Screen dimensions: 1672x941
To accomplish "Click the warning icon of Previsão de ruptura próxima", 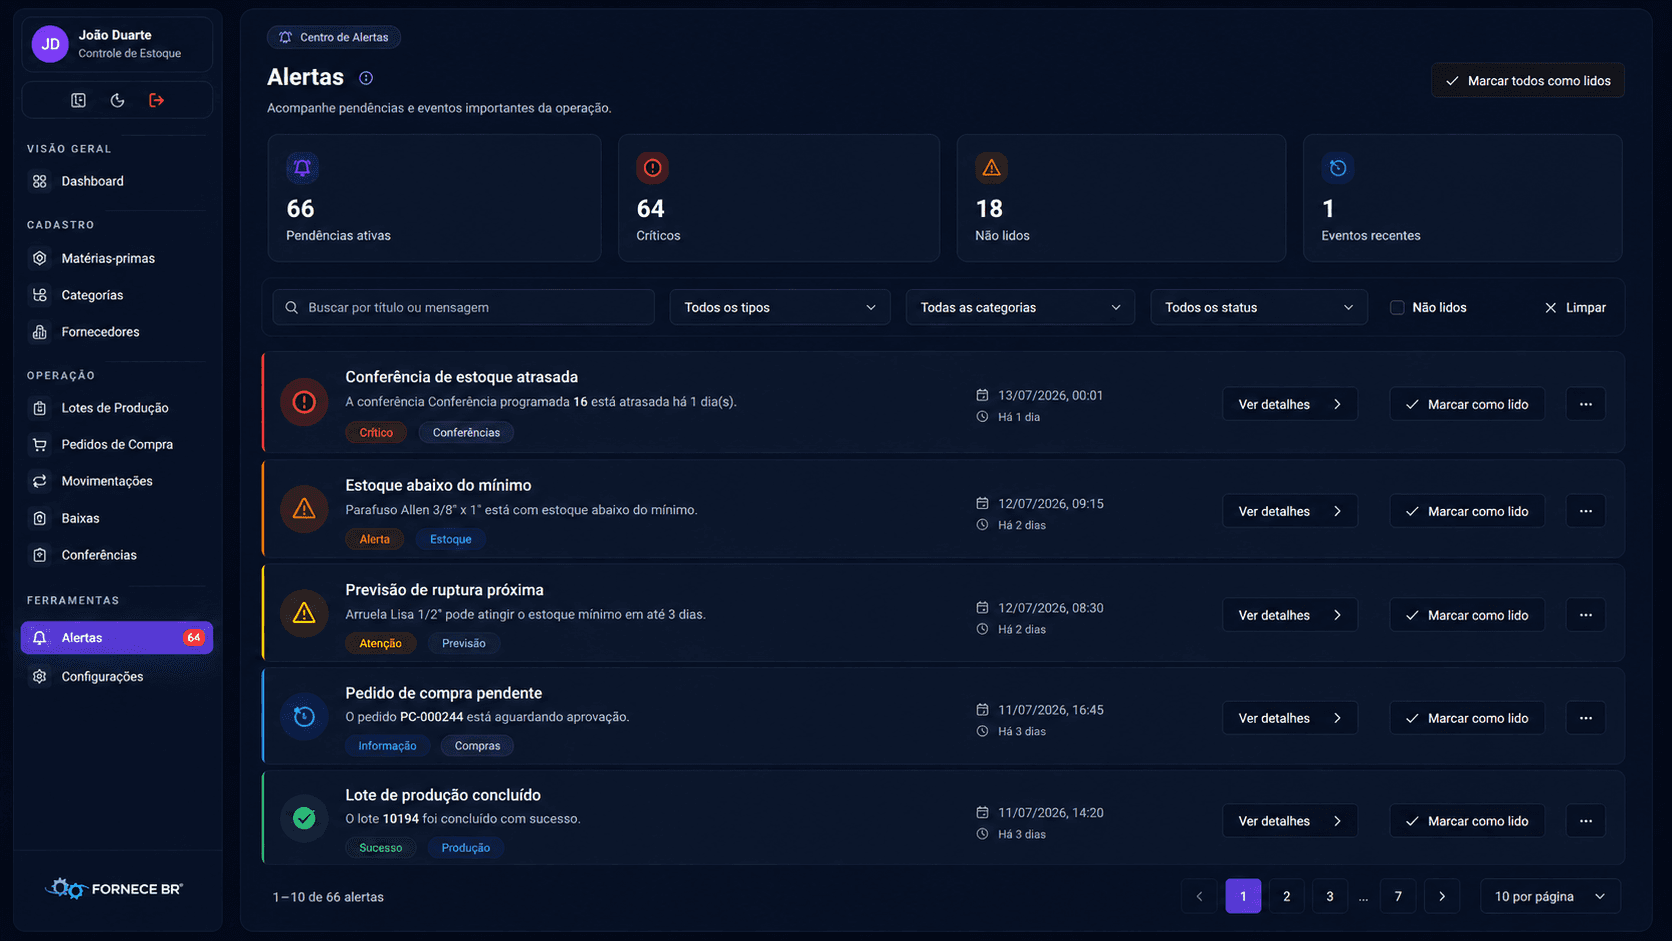I will coord(304,613).
